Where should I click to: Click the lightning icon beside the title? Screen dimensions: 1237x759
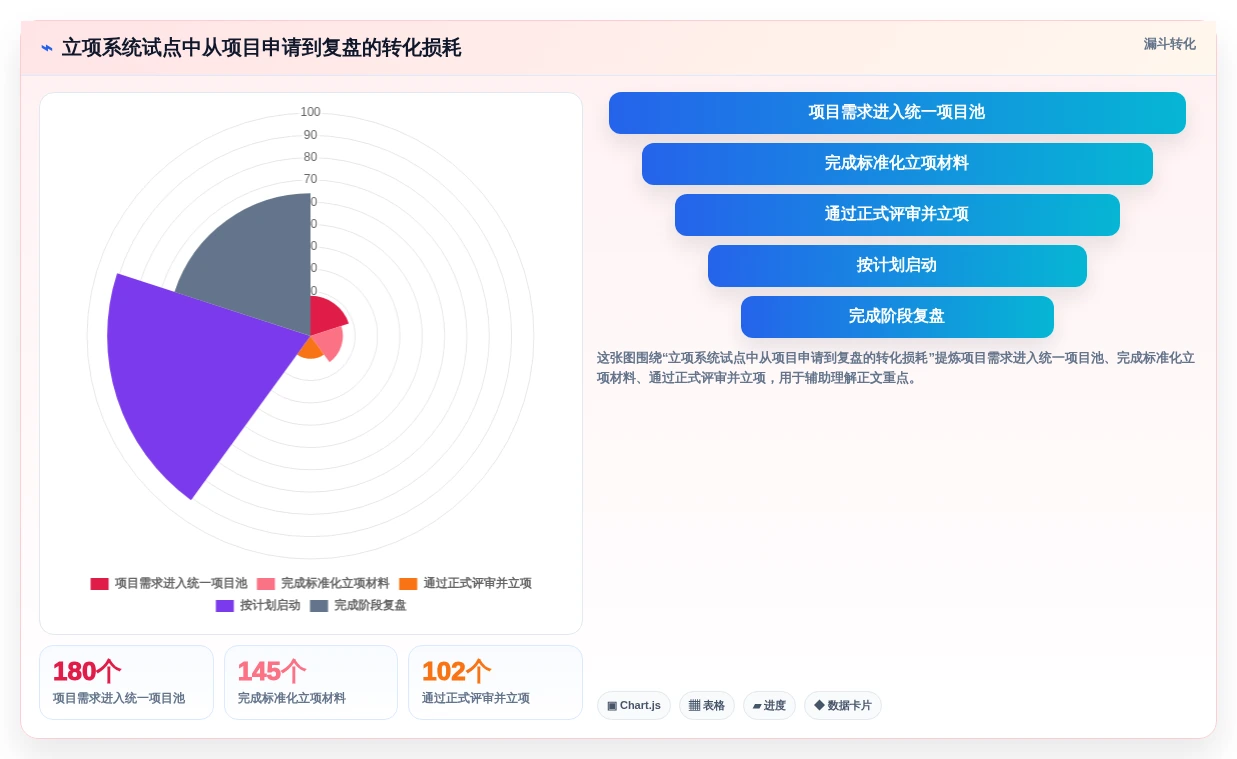tap(47, 48)
